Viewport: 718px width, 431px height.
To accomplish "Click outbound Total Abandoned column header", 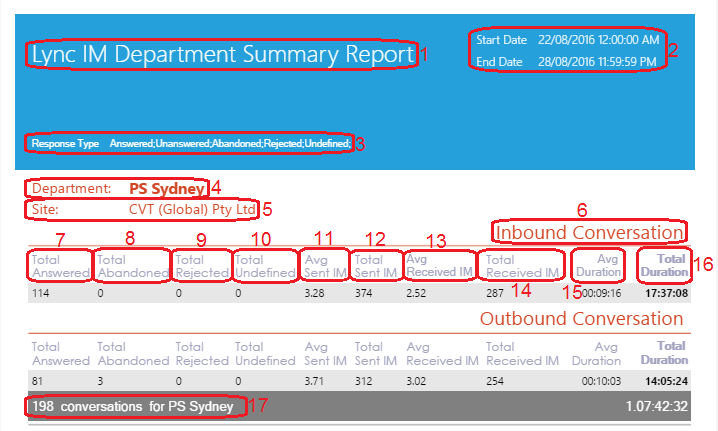I will coord(133,354).
